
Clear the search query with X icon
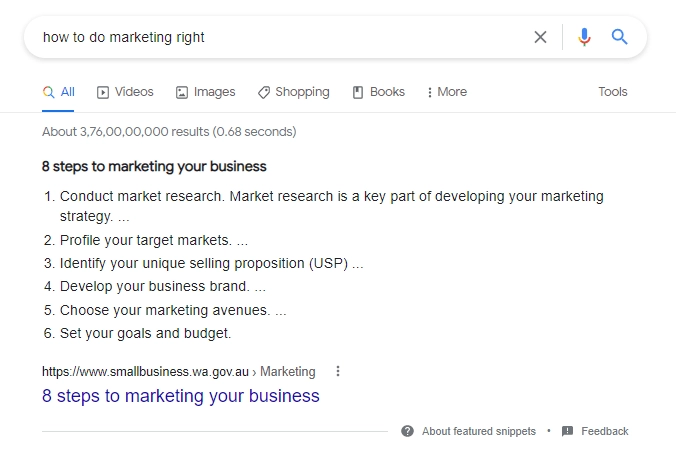(540, 37)
